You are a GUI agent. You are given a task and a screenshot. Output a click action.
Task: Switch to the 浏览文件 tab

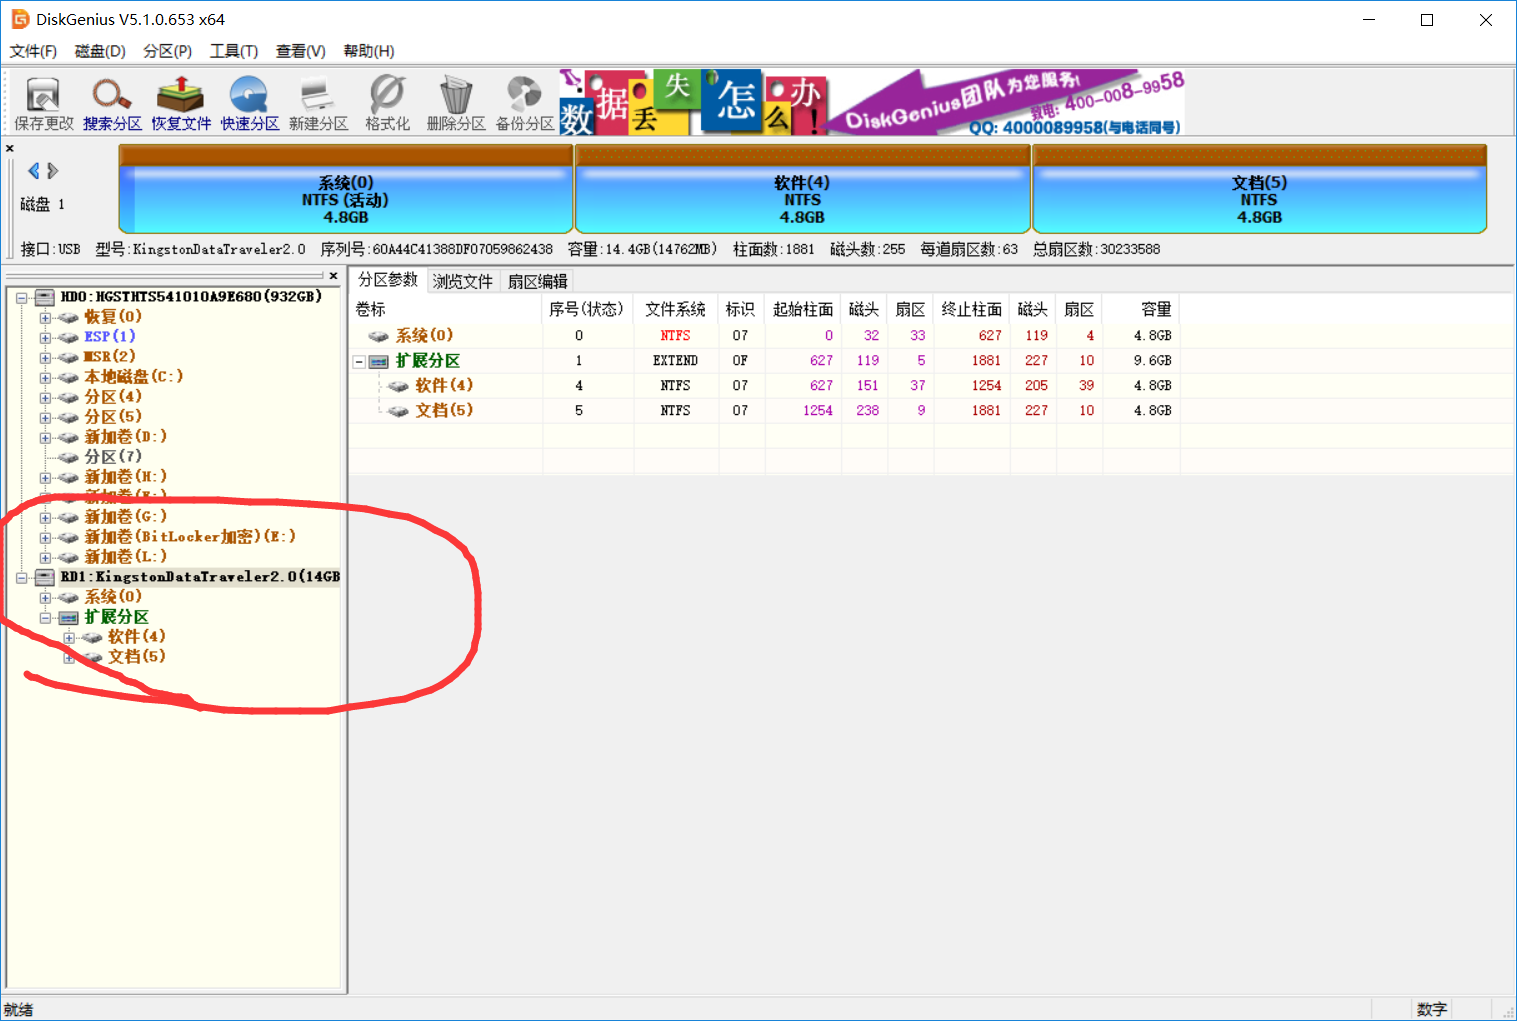pyautogui.click(x=463, y=282)
